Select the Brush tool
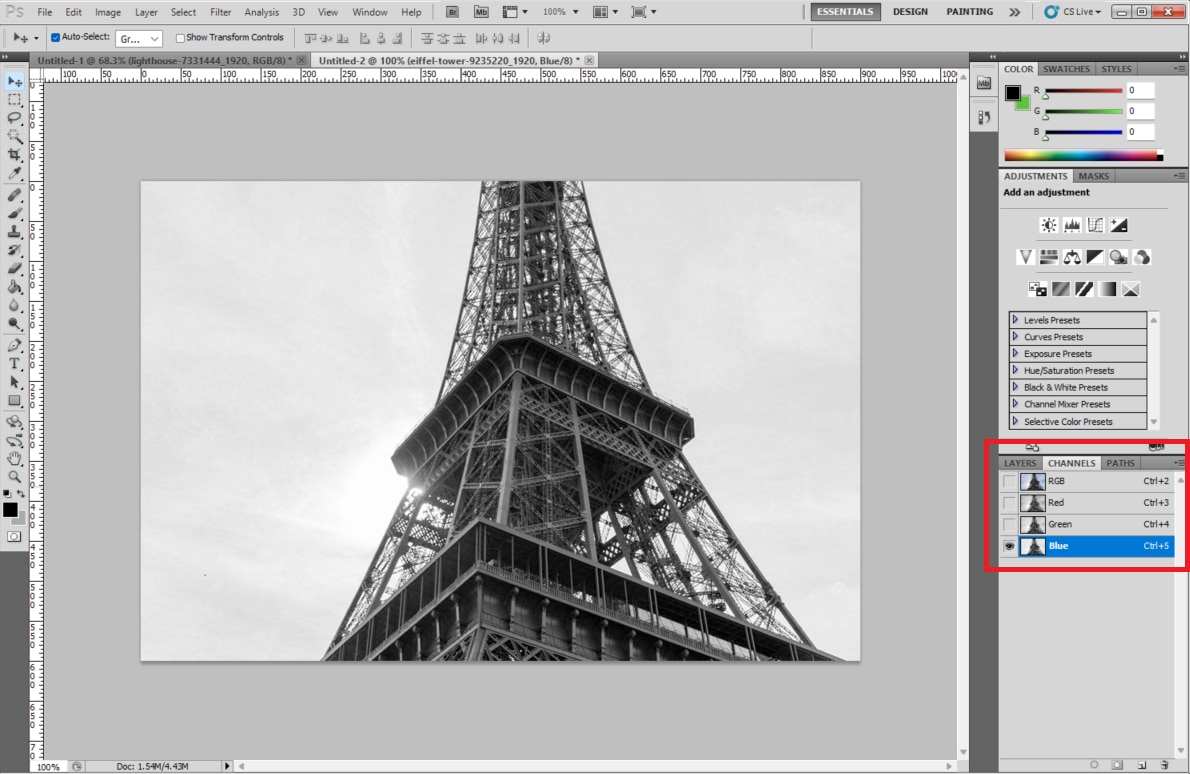1190x774 pixels. tap(14, 213)
